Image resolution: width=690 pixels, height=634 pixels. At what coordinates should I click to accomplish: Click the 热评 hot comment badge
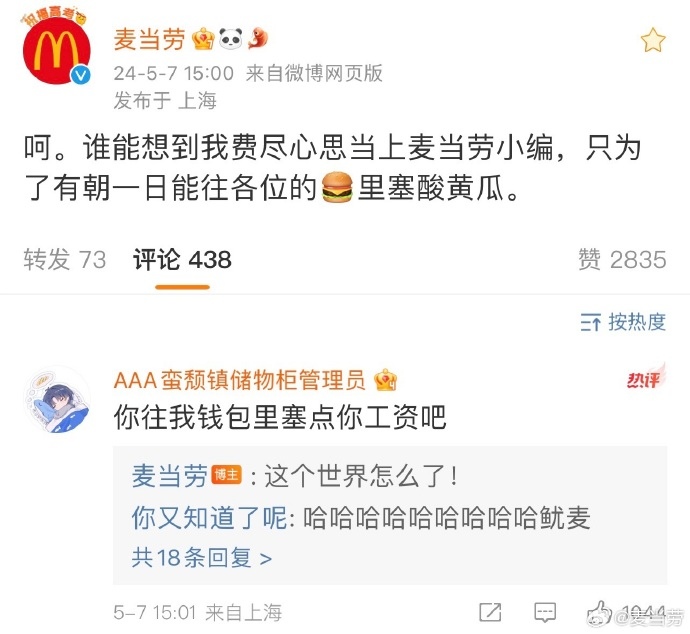coord(646,377)
